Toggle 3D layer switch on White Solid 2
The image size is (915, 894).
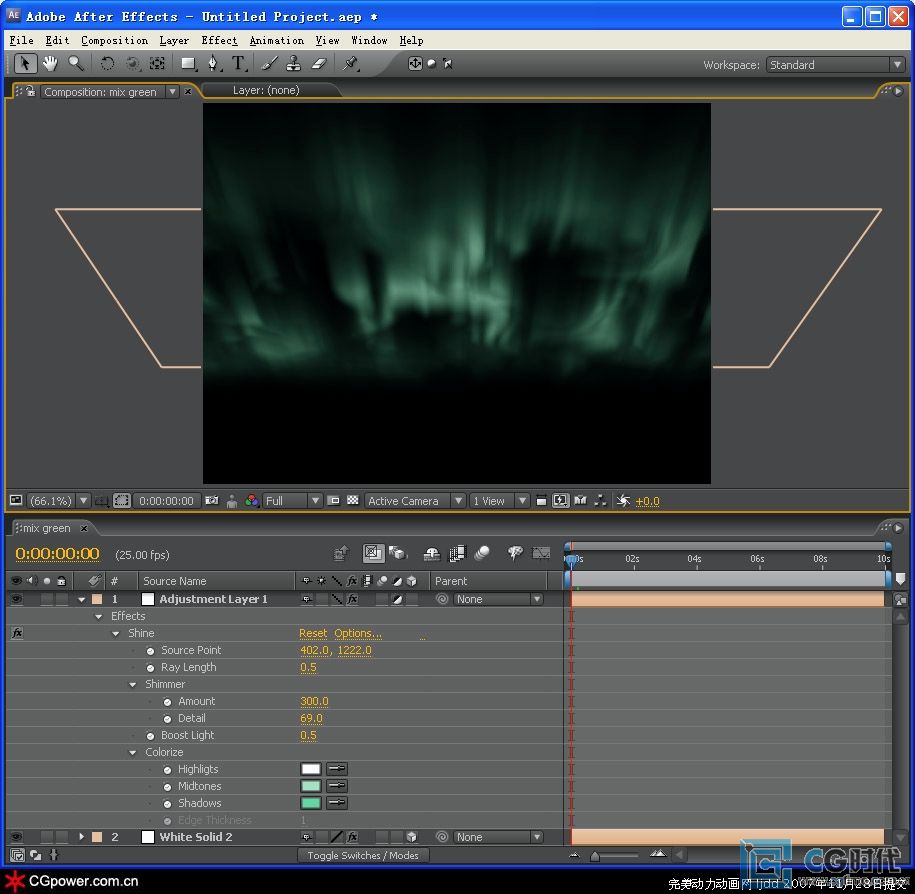[412, 837]
